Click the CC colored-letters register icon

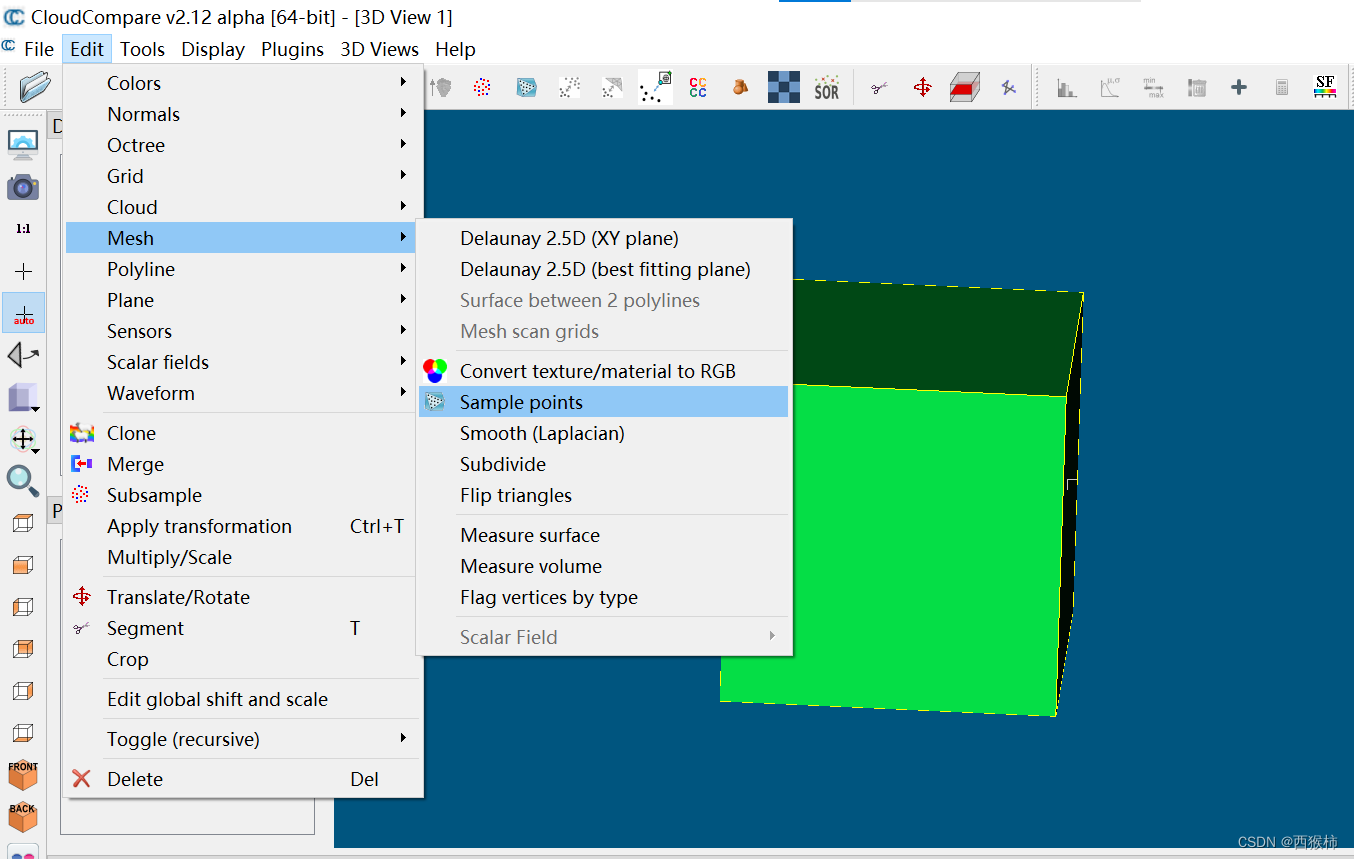click(698, 88)
